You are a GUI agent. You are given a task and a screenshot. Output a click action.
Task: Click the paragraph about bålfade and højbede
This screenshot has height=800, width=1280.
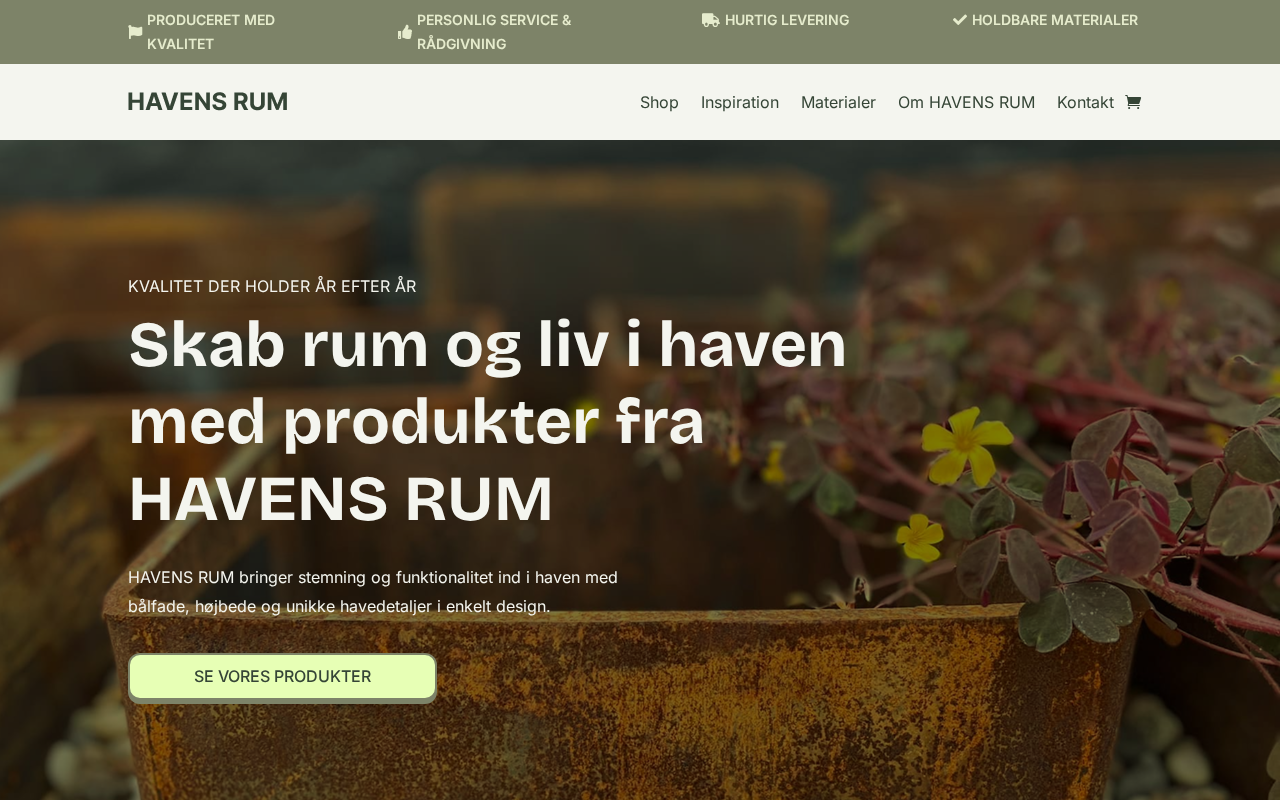point(373,591)
